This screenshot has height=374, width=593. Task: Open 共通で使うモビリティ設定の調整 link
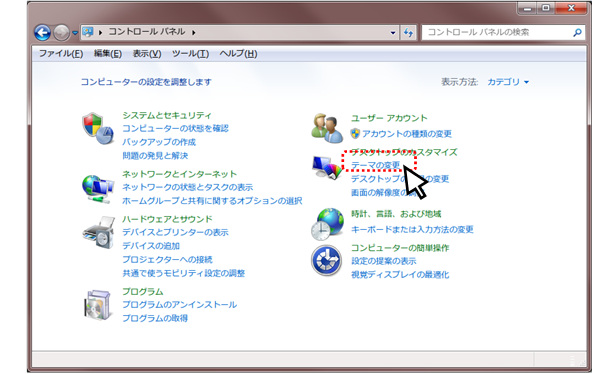pyautogui.click(x=183, y=273)
